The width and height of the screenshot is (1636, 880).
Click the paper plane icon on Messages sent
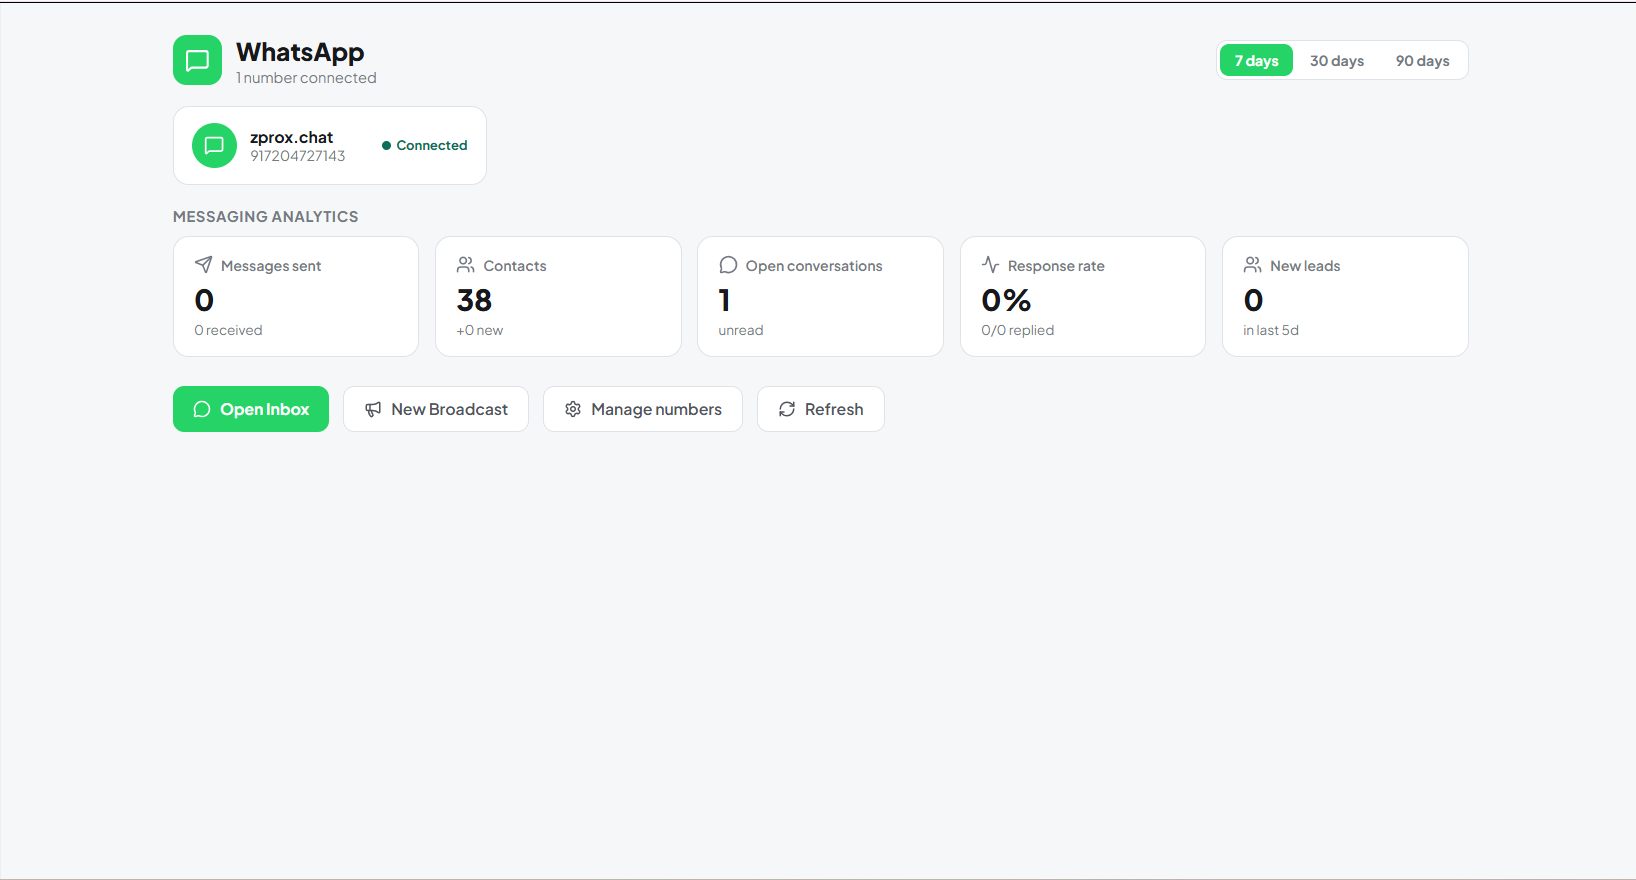[x=203, y=265]
